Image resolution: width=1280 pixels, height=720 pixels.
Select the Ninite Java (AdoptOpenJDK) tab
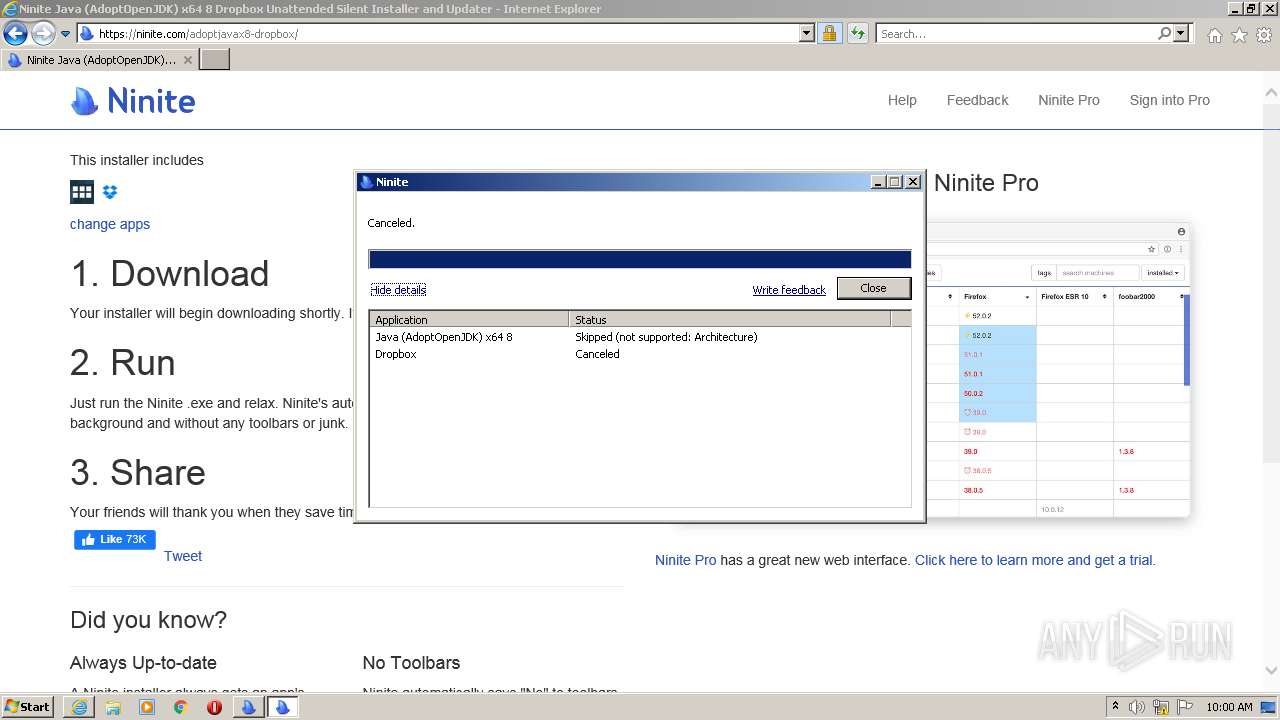(x=100, y=59)
